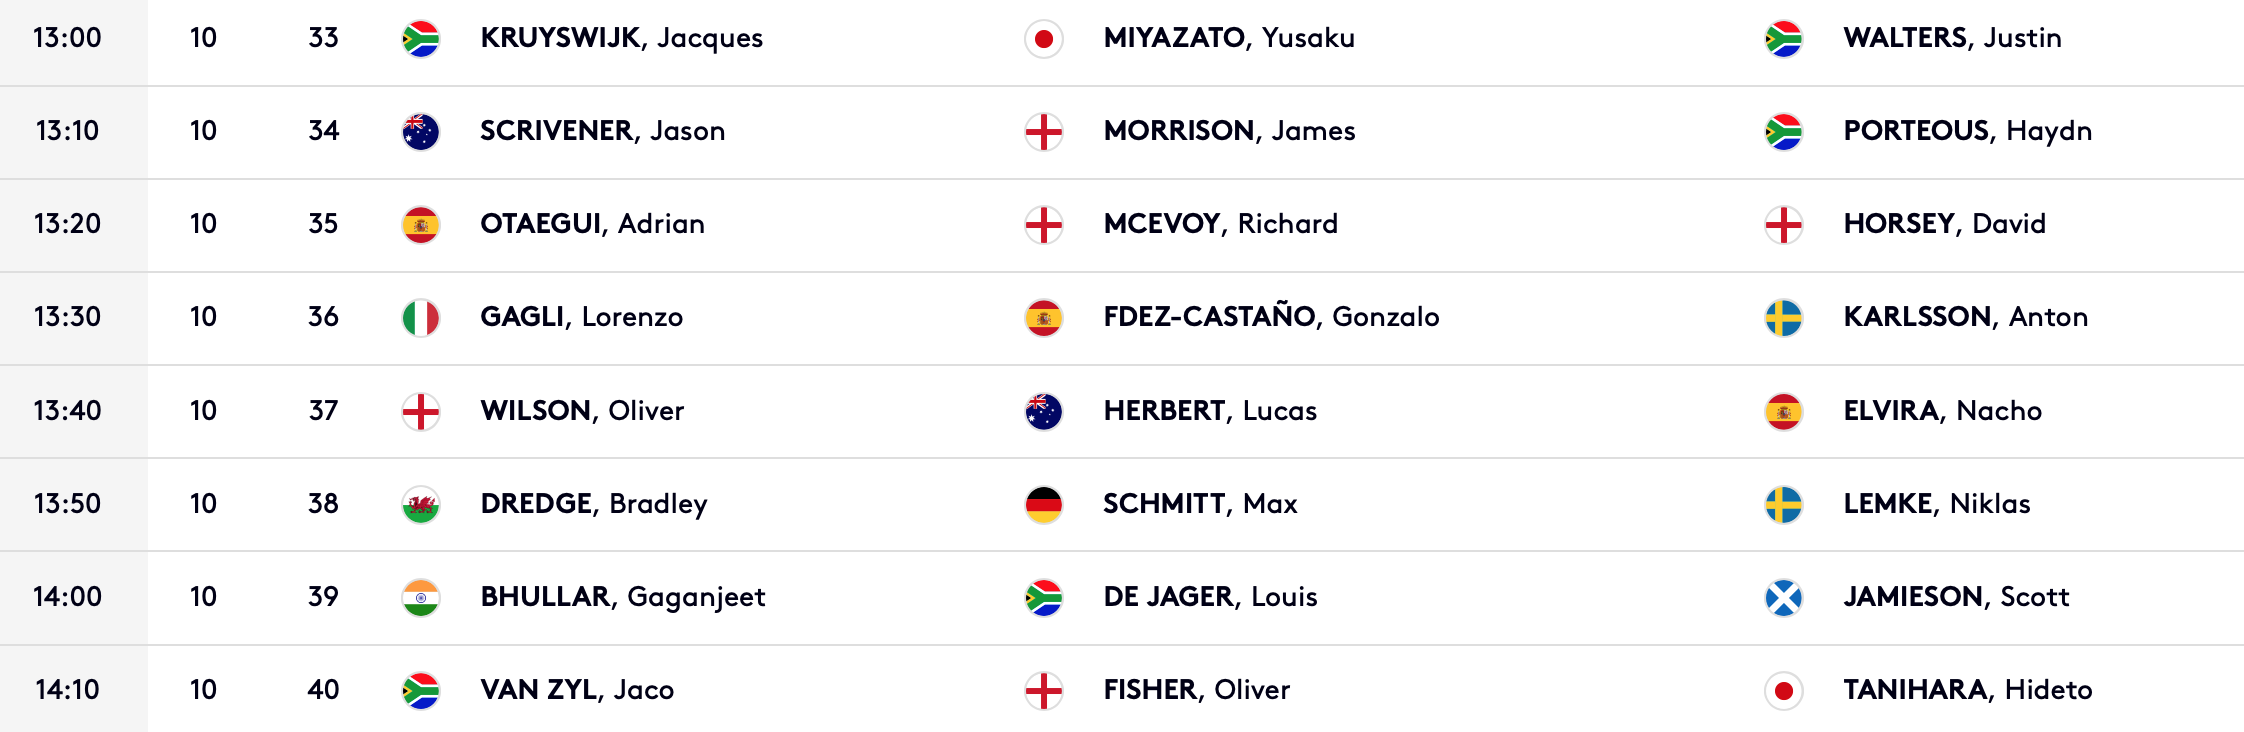Open player PORTEOUS, Haydn
The image size is (2244, 732).
[1967, 131]
